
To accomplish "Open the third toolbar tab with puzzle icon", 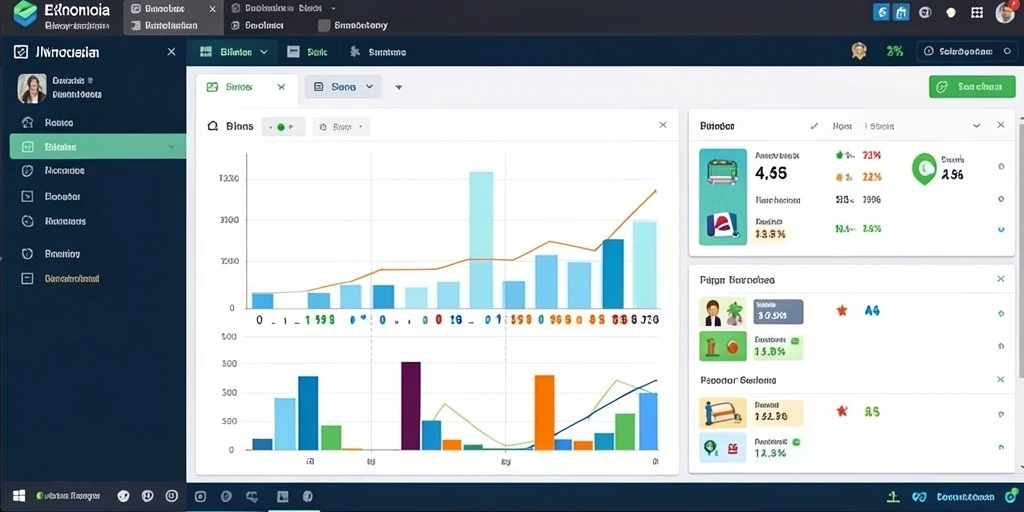I will point(377,52).
